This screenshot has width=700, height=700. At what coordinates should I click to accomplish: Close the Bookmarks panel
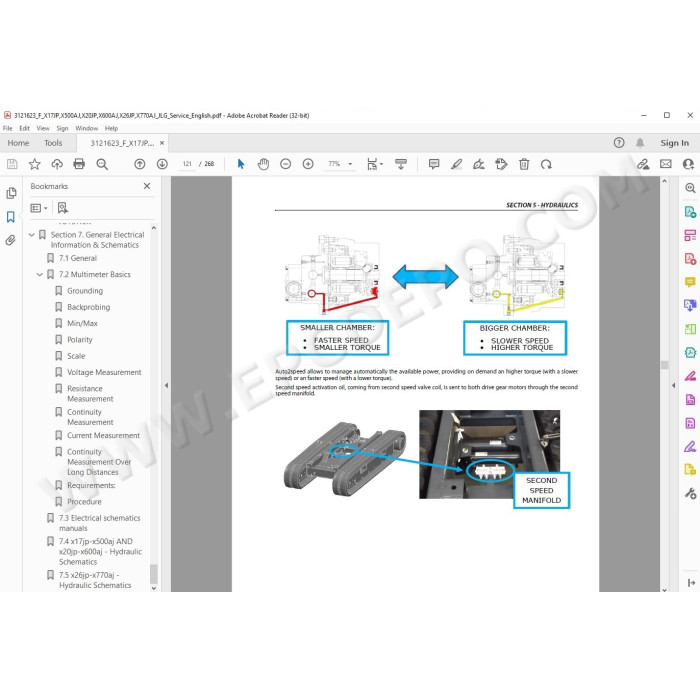(x=147, y=186)
